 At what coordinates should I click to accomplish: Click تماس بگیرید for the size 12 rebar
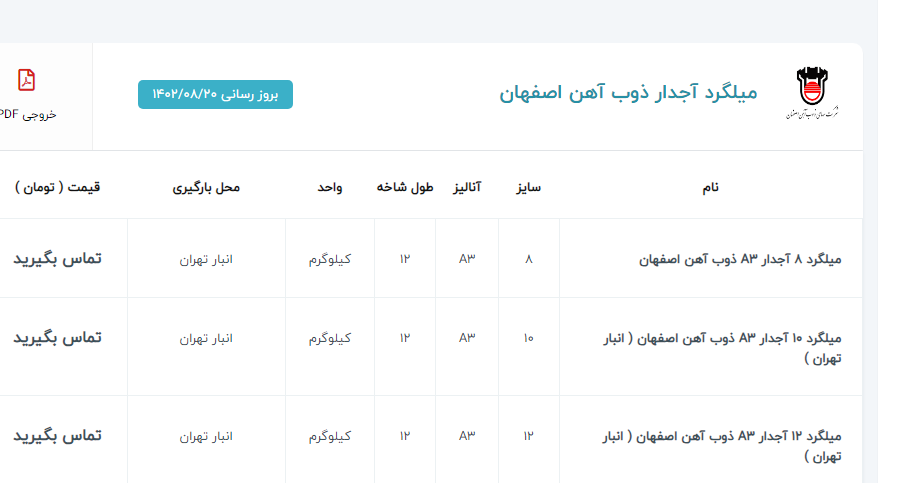coord(57,436)
